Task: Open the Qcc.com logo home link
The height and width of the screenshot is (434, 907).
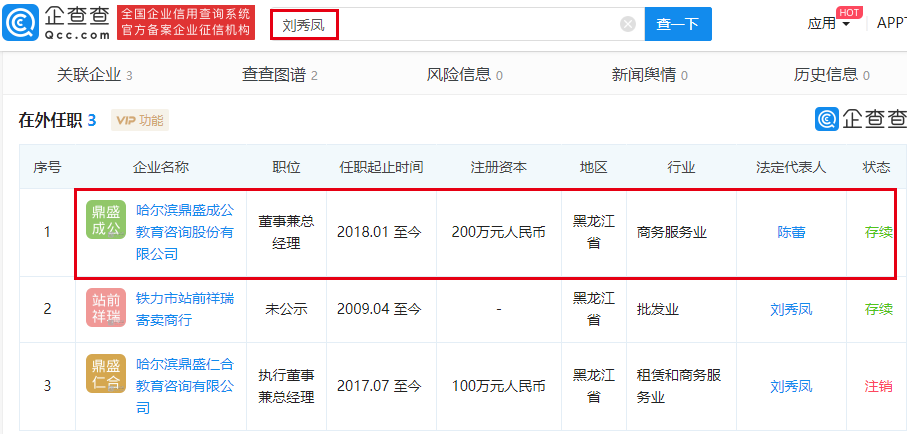Action: (x=57, y=24)
